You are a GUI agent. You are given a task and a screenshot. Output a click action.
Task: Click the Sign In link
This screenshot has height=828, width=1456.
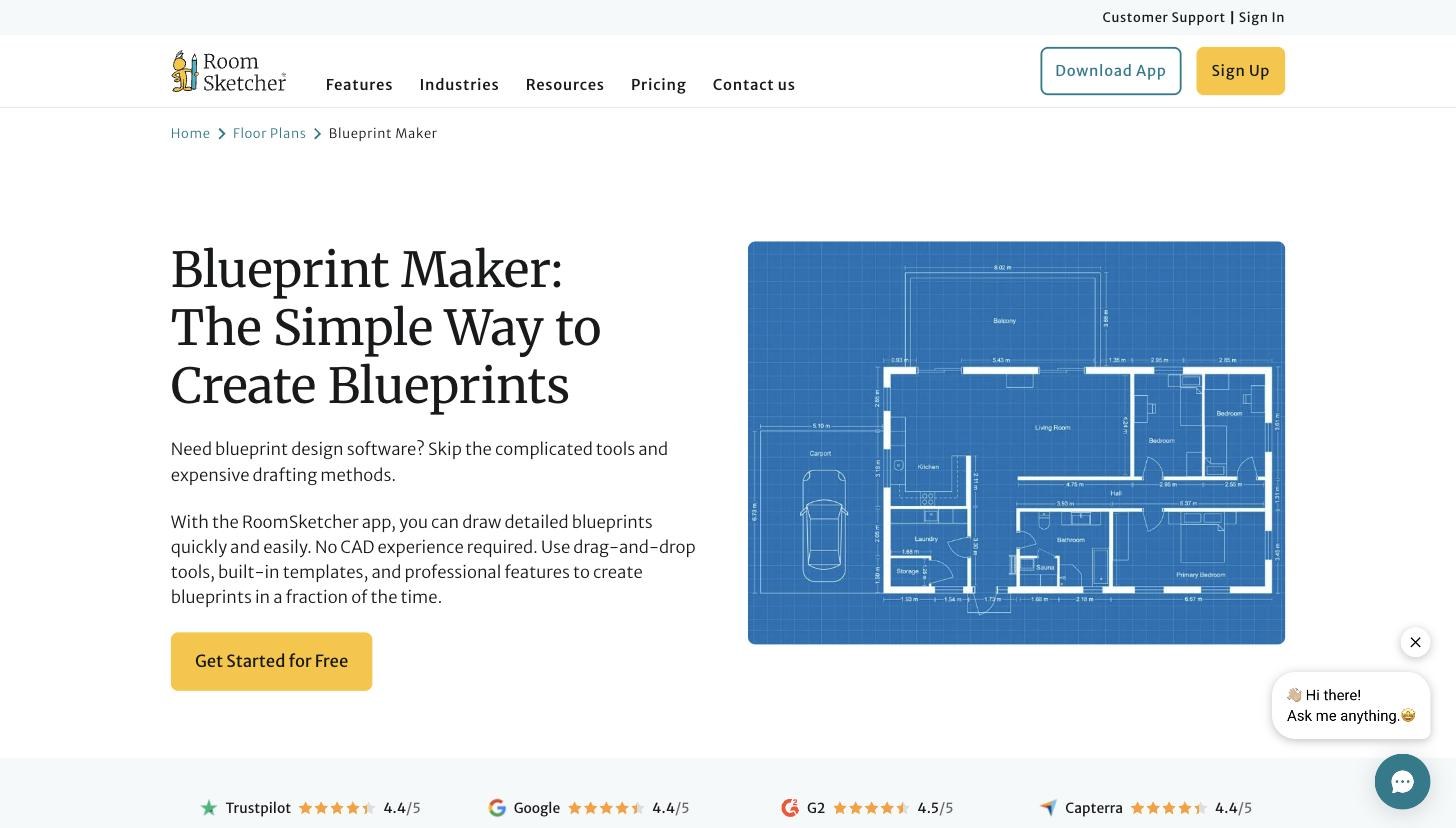(1261, 17)
